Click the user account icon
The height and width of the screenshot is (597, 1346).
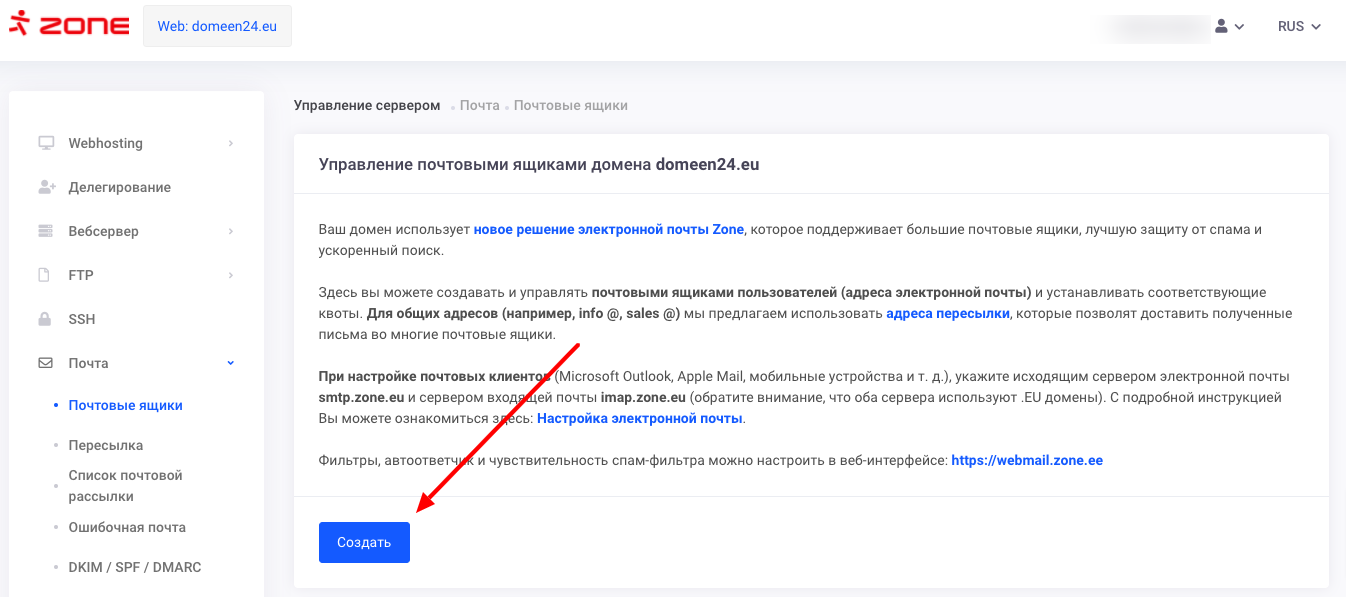[1221, 26]
